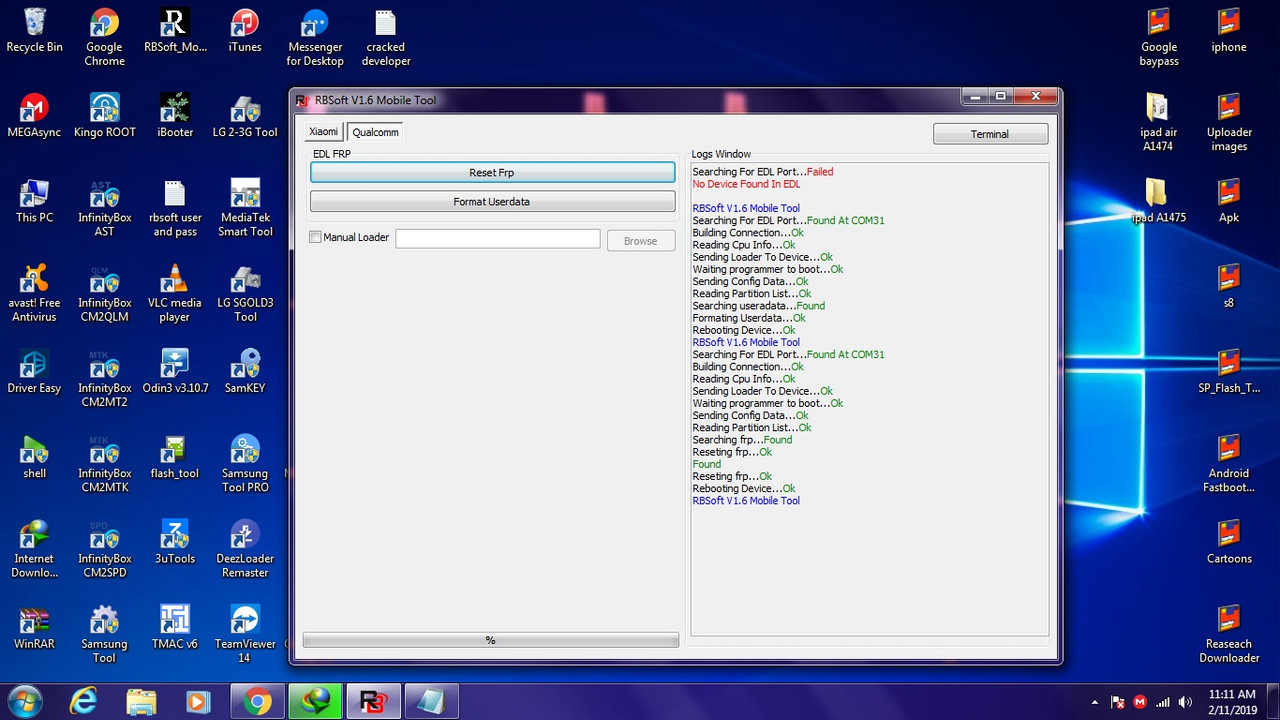Screen dimensions: 1280x720
Task: Enable the Manual Loader checkbox
Action: point(316,238)
